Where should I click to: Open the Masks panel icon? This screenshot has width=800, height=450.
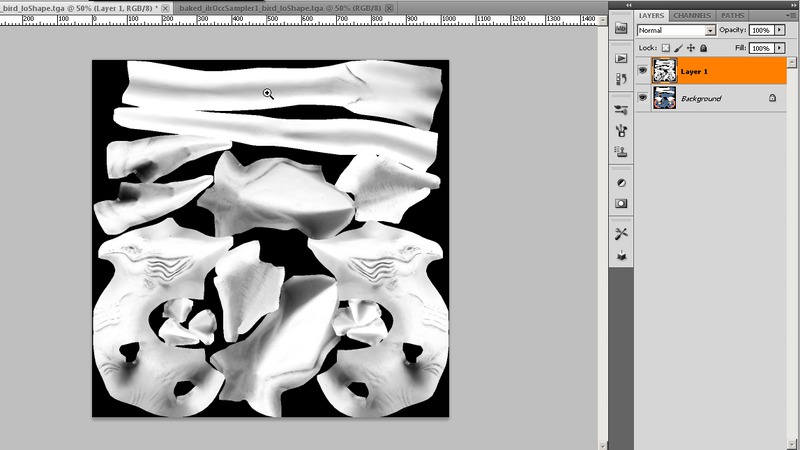(x=621, y=203)
